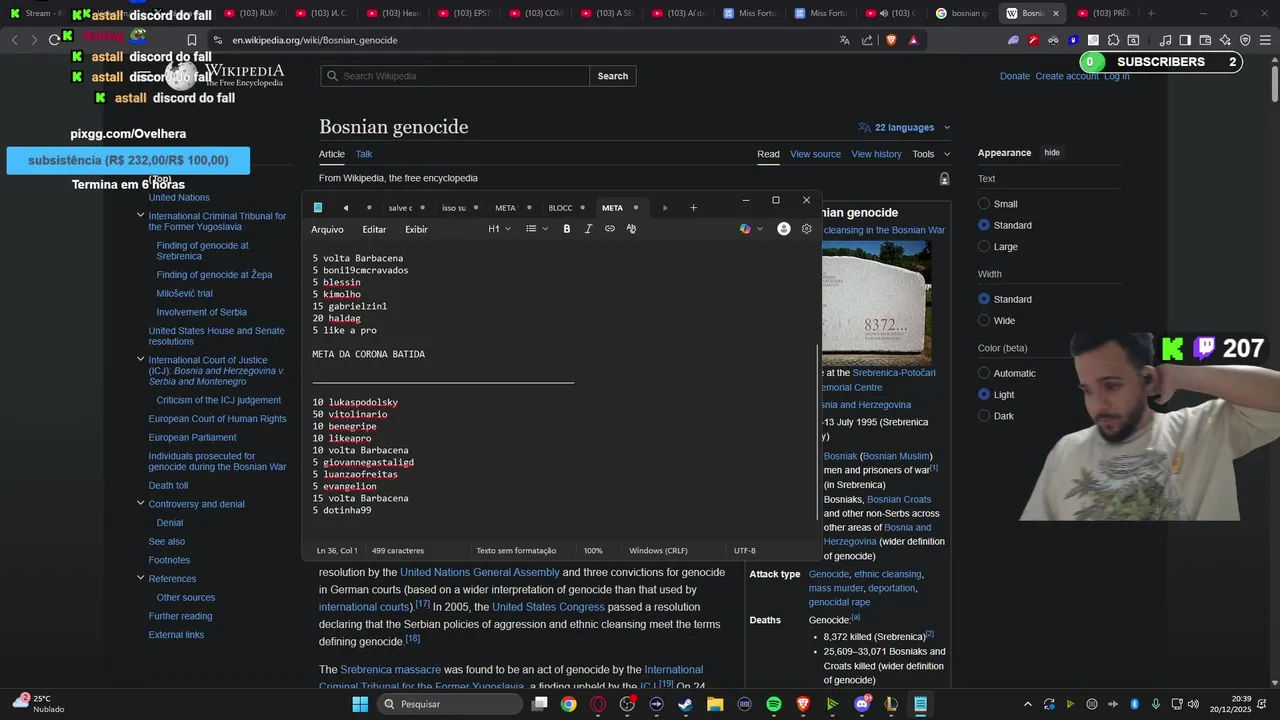Close the Bosnian genocide browser tab
The width and height of the screenshot is (1280, 720).
pyautogui.click(x=1055, y=13)
